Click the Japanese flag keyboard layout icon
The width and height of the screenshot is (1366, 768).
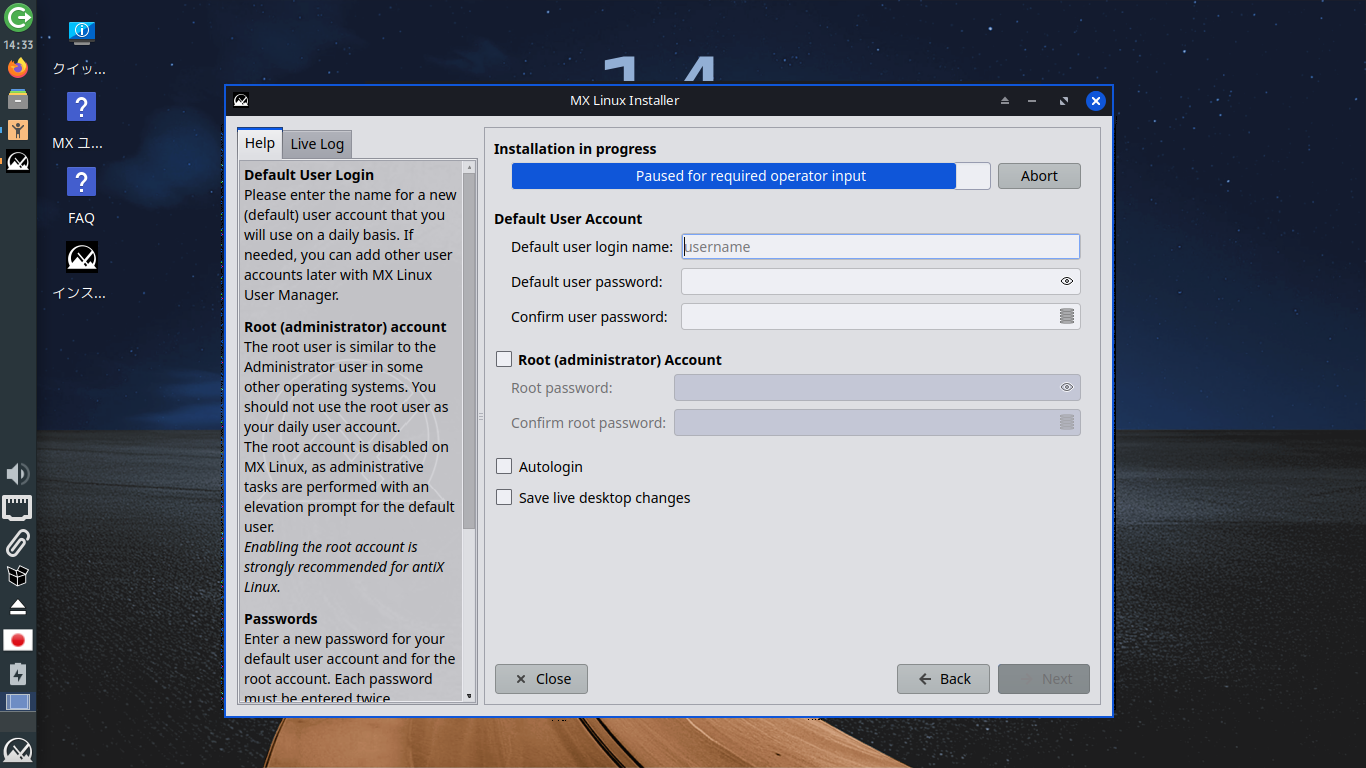[18, 640]
